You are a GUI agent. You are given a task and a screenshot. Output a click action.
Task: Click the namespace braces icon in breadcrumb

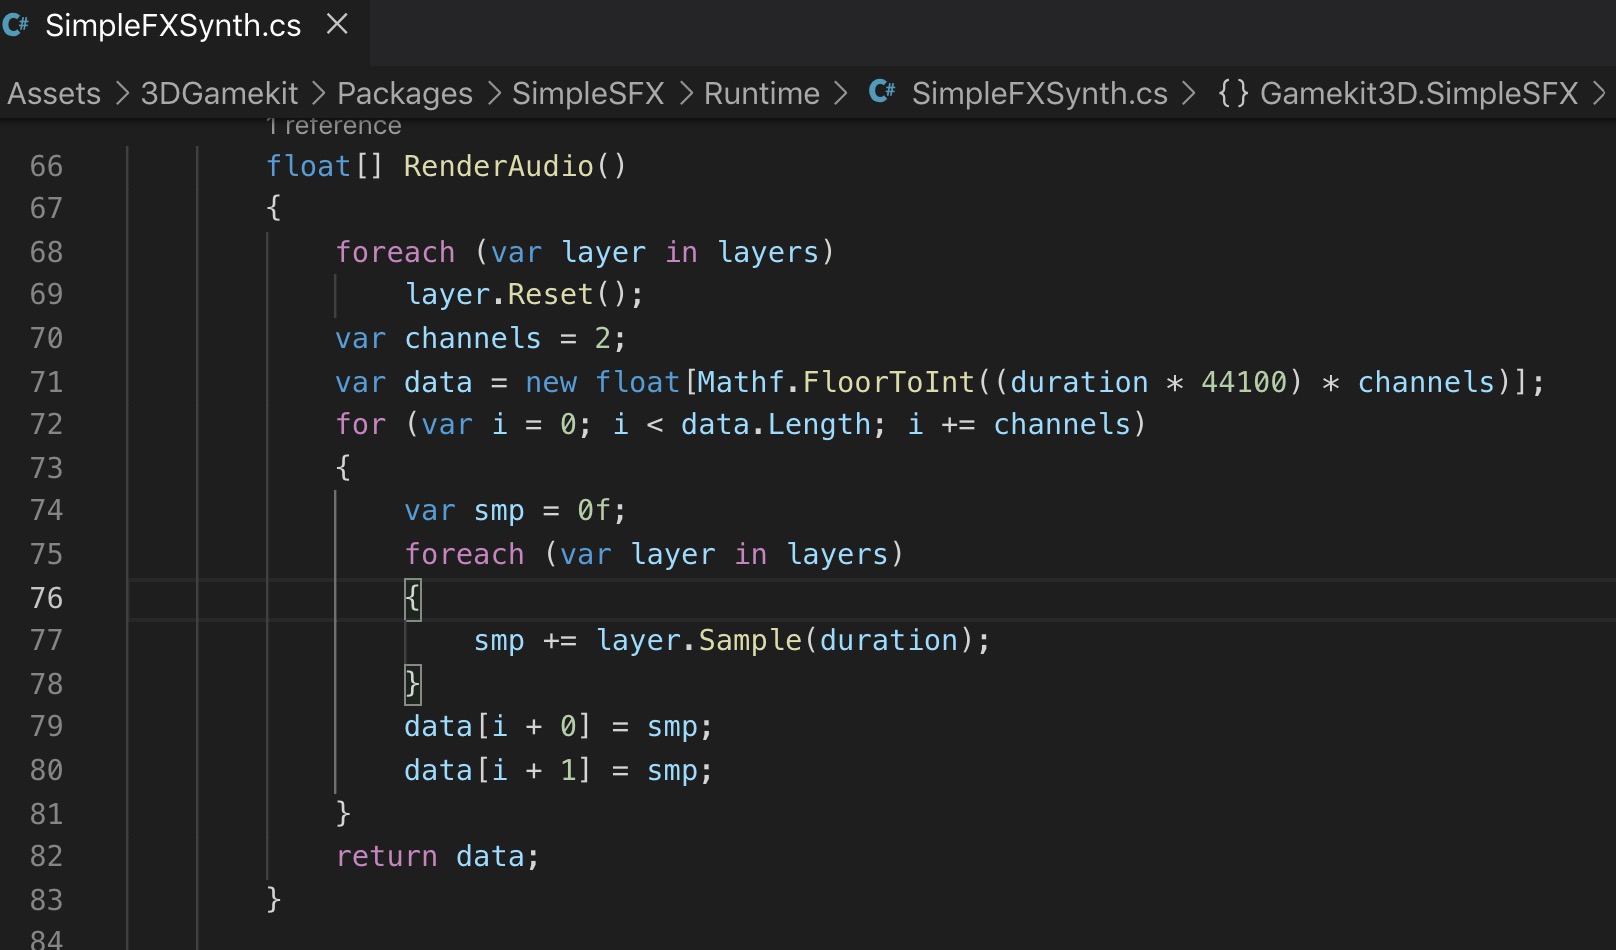coord(1233,93)
